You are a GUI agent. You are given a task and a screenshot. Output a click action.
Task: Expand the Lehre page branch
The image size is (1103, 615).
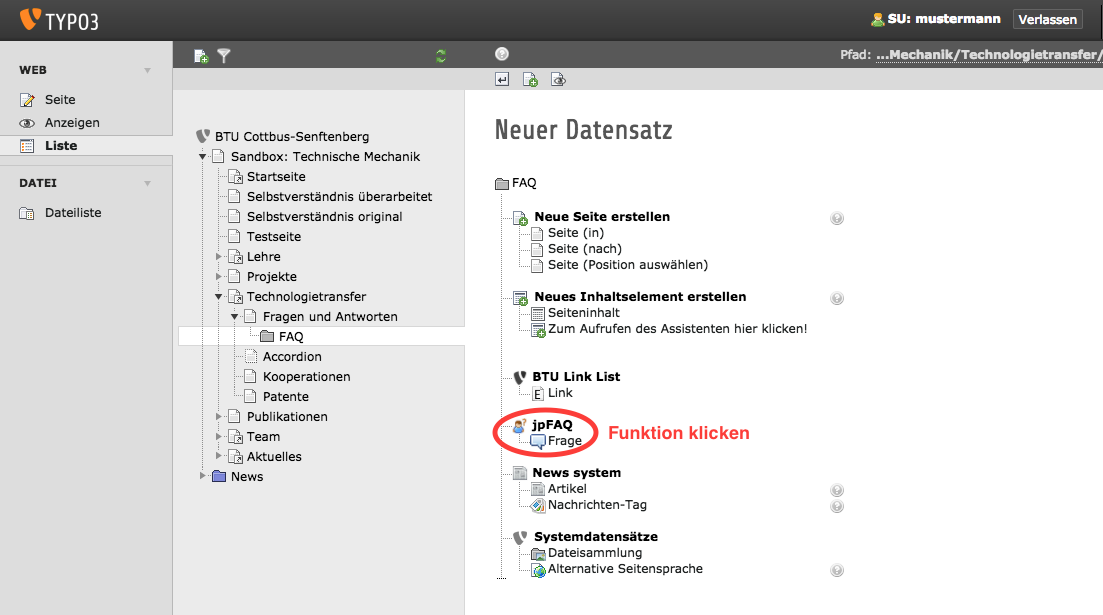(219, 257)
